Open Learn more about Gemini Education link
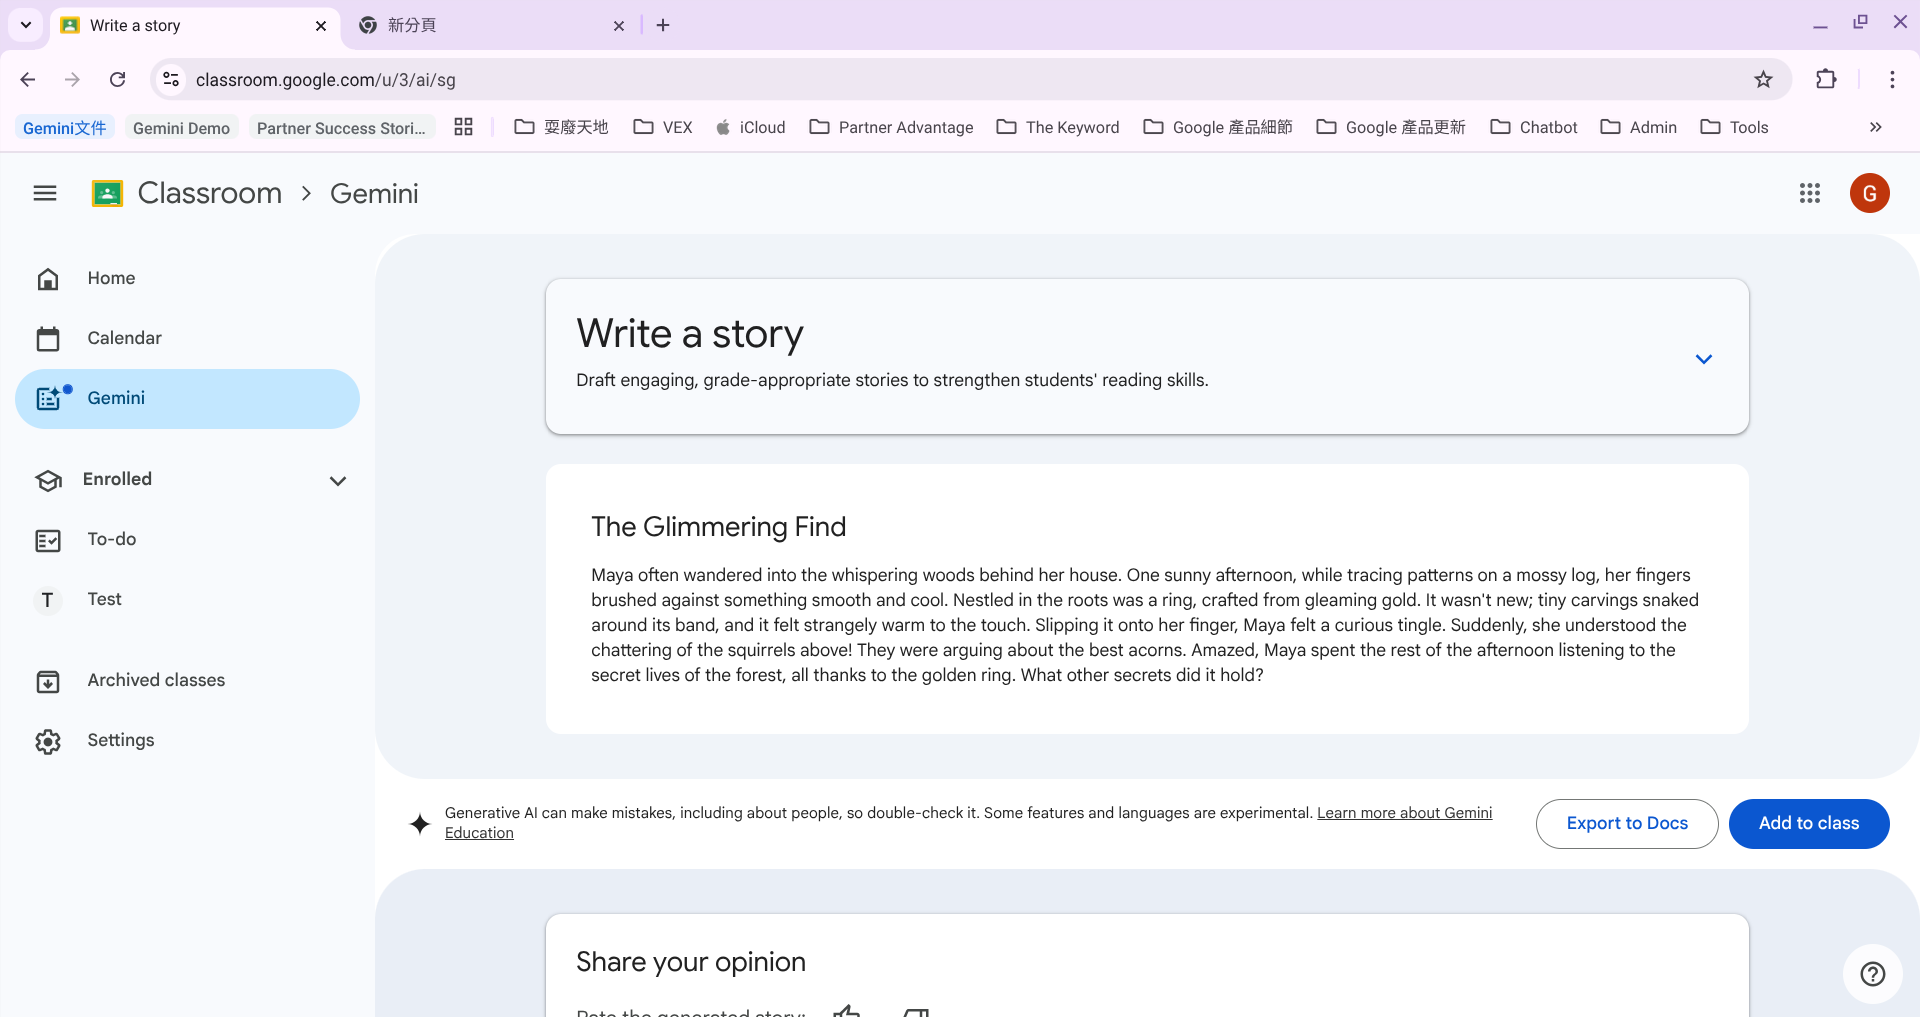 tap(1403, 813)
